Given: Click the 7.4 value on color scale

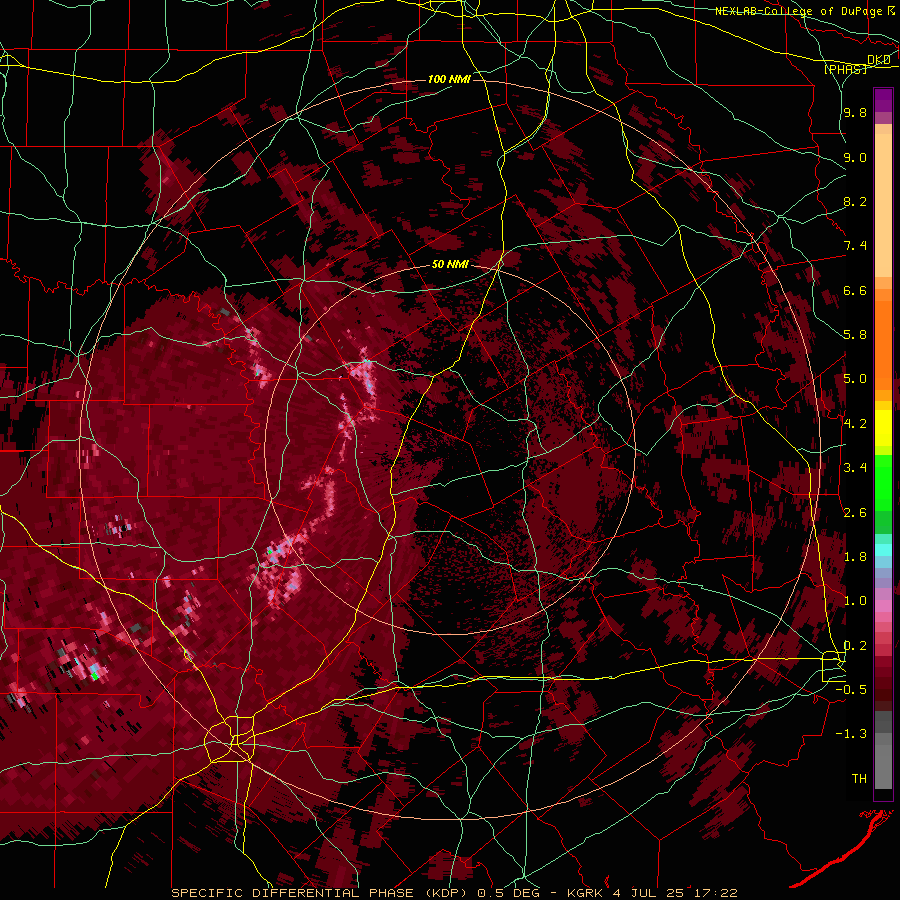Looking at the screenshot, I should pyautogui.click(x=855, y=246).
